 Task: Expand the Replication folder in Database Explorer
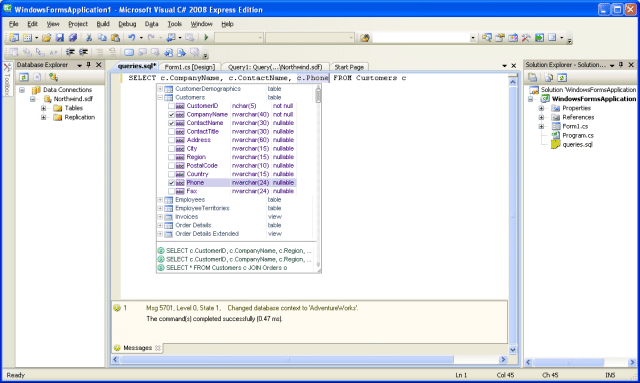pyautogui.click(x=43, y=118)
